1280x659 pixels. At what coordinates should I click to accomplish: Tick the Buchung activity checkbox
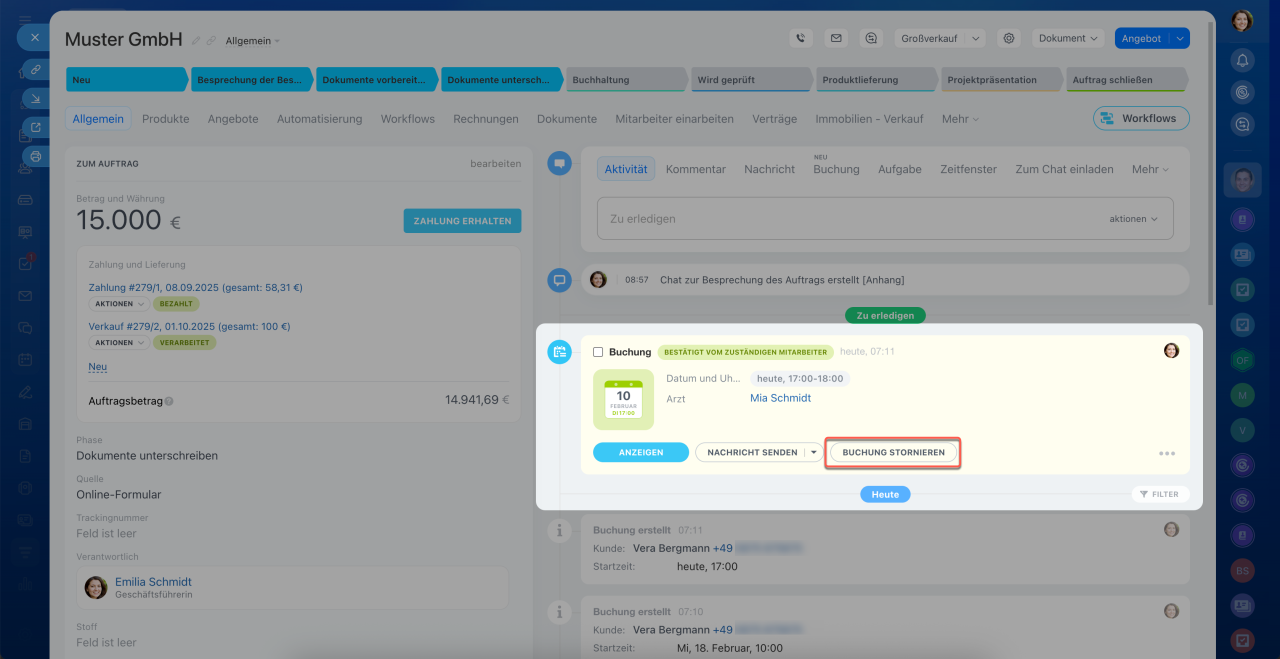(x=598, y=352)
